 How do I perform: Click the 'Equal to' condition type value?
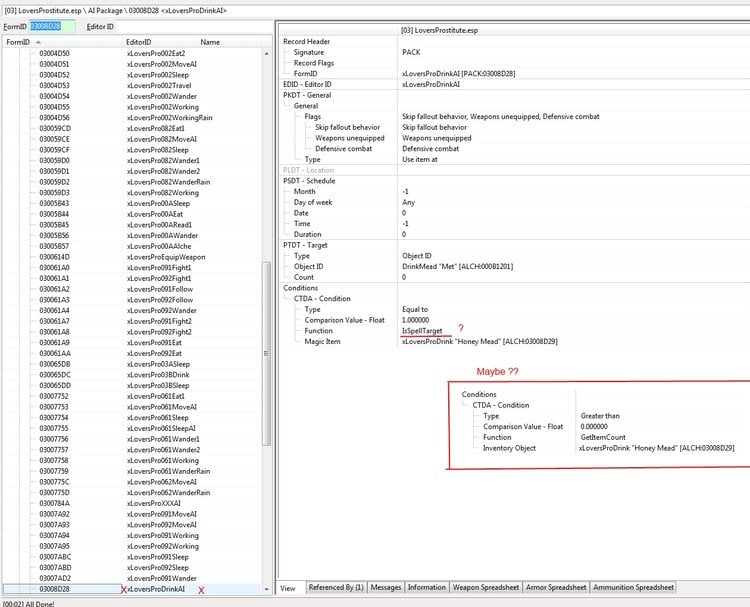tap(415, 309)
